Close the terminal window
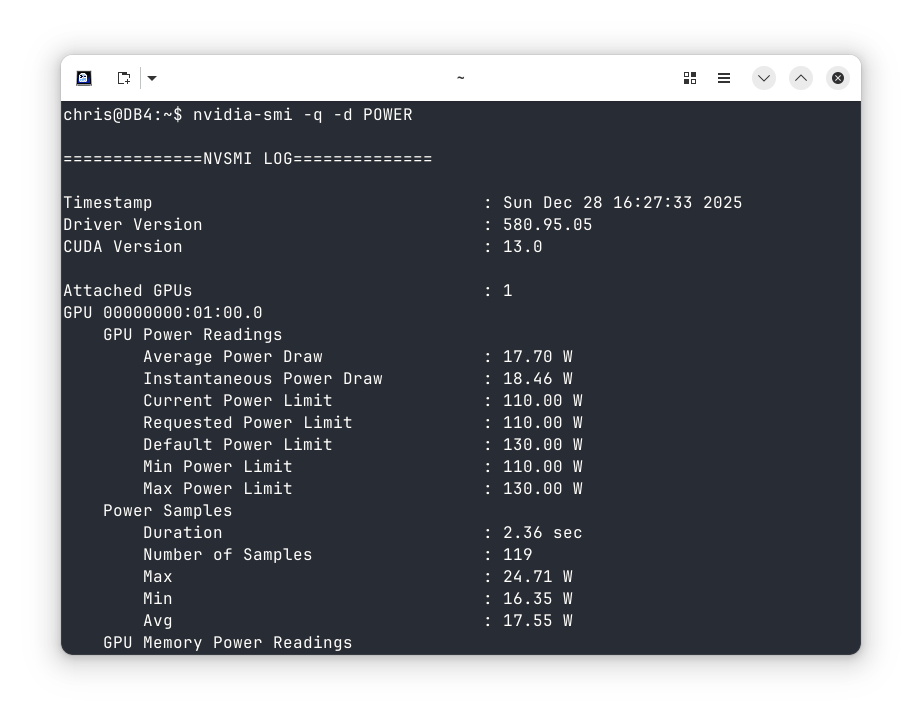 point(838,78)
